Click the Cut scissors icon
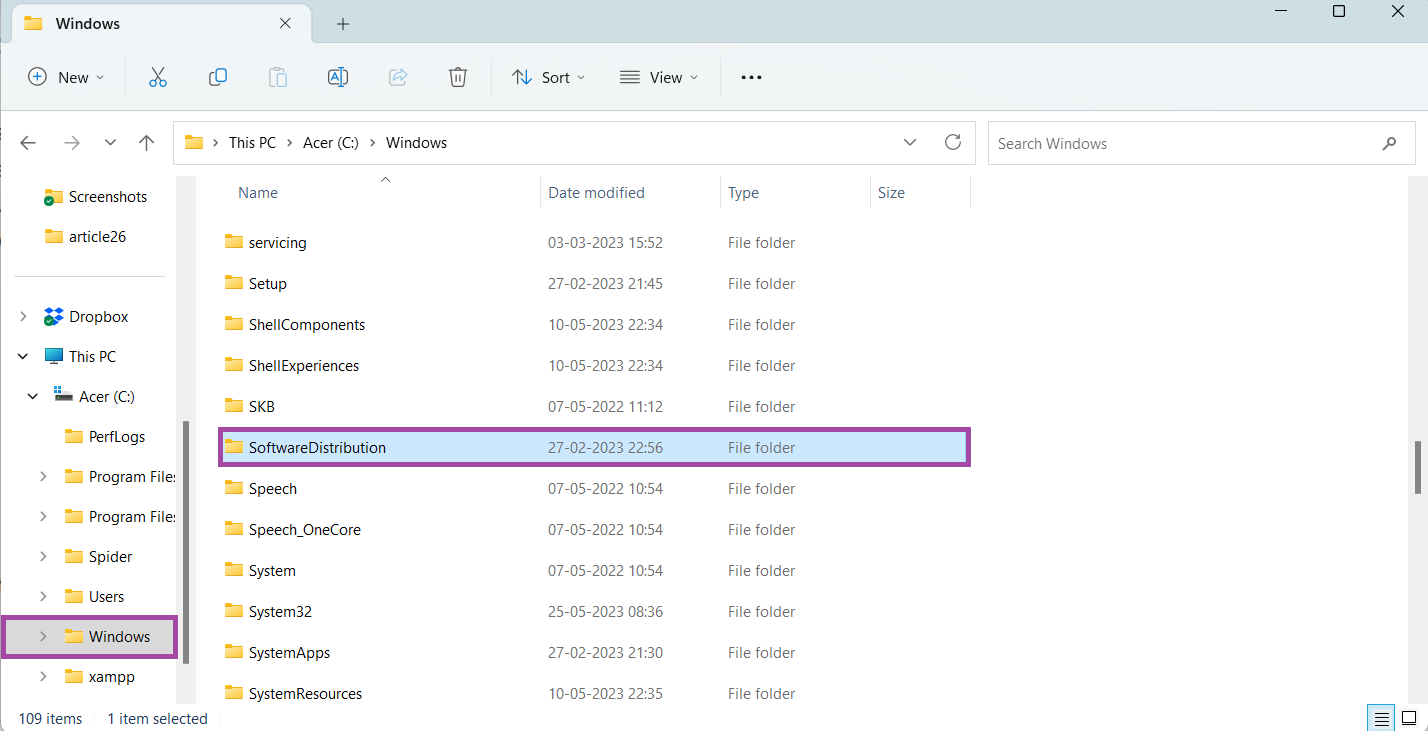 (157, 77)
